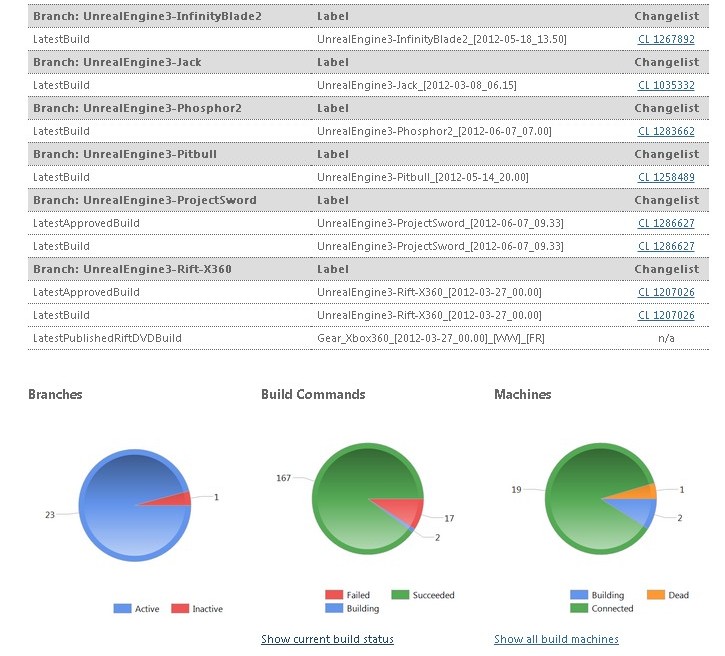Click the Machines chart title
Screen dimensions: 725x656
click(522, 394)
